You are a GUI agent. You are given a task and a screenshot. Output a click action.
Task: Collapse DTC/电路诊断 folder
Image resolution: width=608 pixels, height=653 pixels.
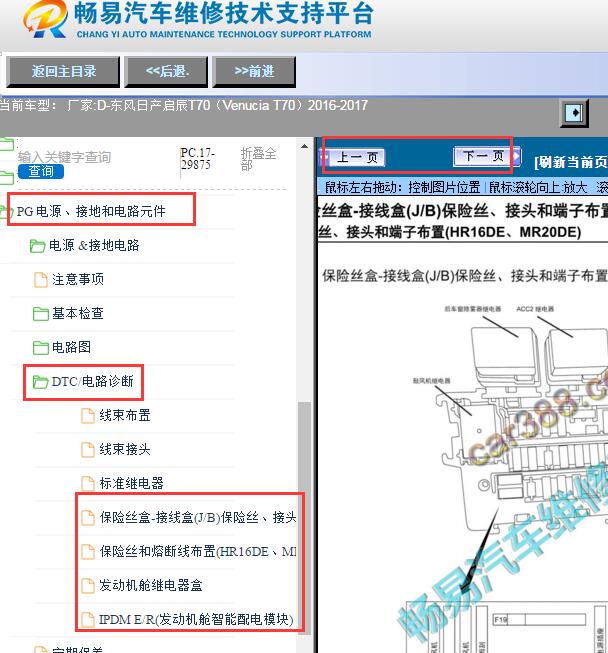pyautogui.click(x=92, y=381)
